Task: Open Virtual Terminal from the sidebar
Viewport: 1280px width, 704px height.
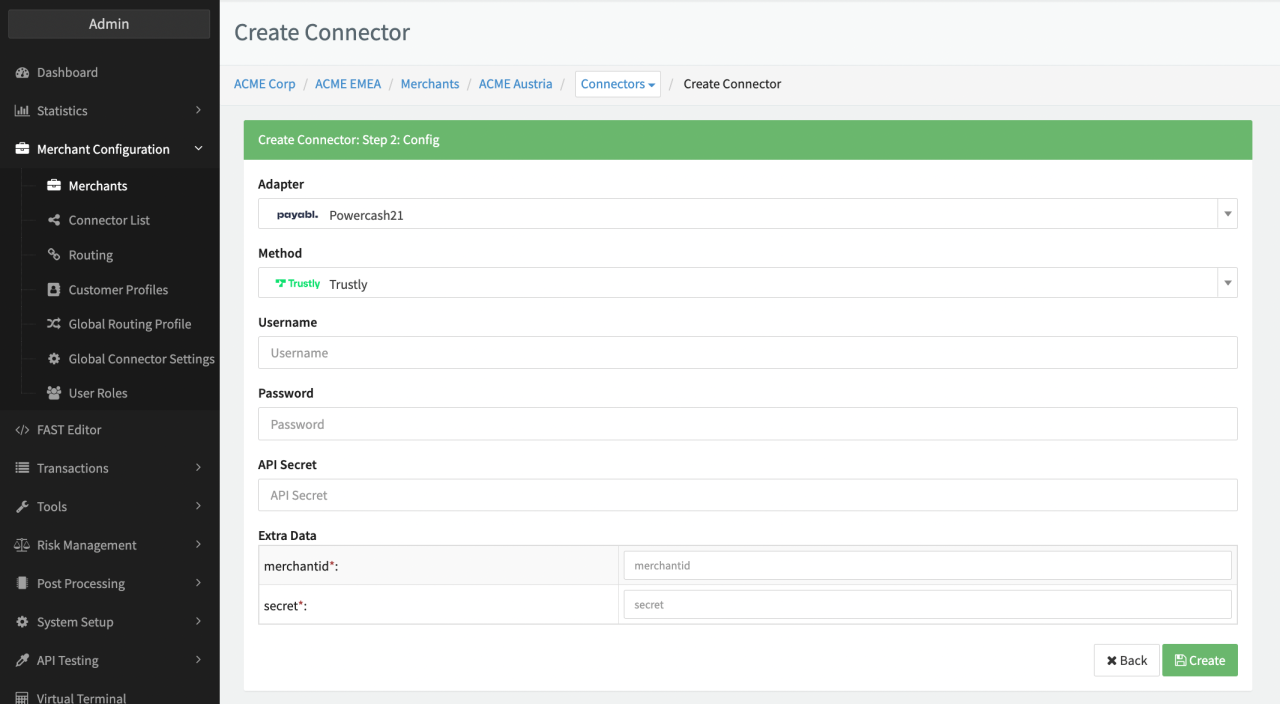Action: (81, 697)
